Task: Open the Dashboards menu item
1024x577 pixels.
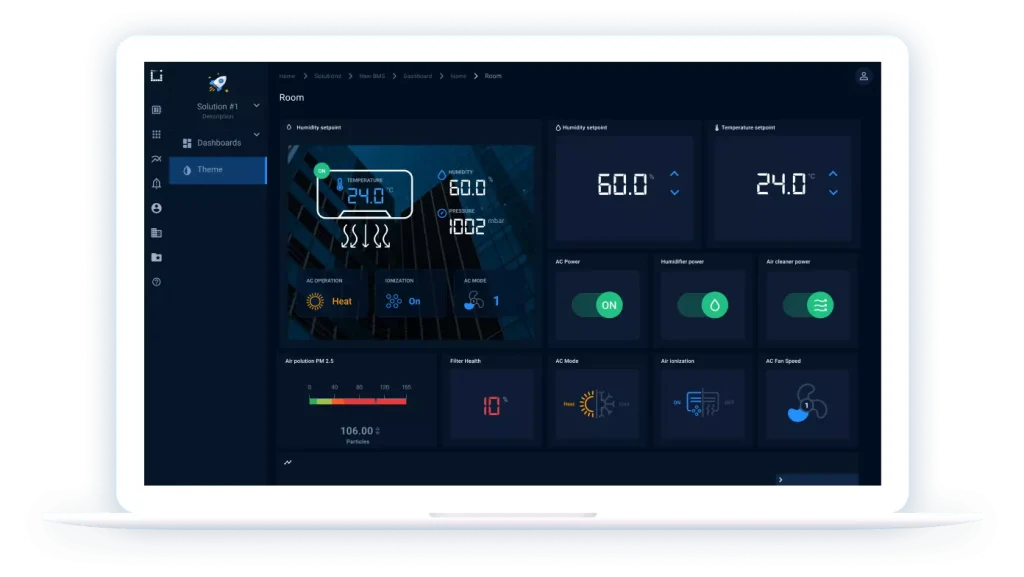Action: 218,143
